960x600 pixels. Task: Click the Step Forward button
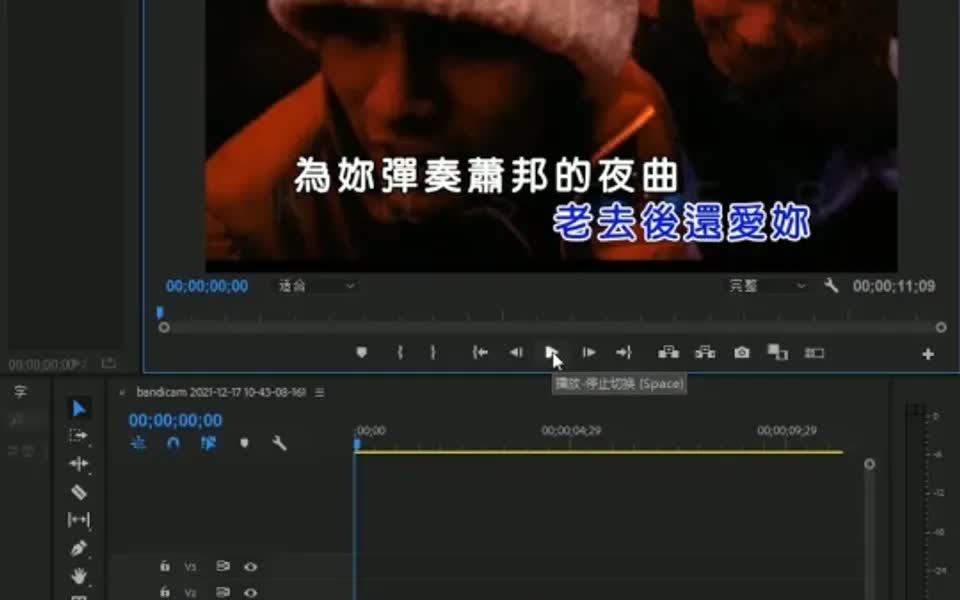(x=589, y=352)
